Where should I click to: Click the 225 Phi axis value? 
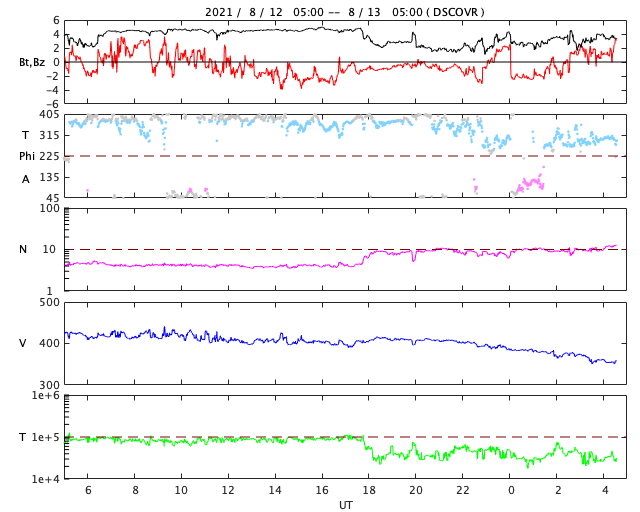pyautogui.click(x=49, y=156)
